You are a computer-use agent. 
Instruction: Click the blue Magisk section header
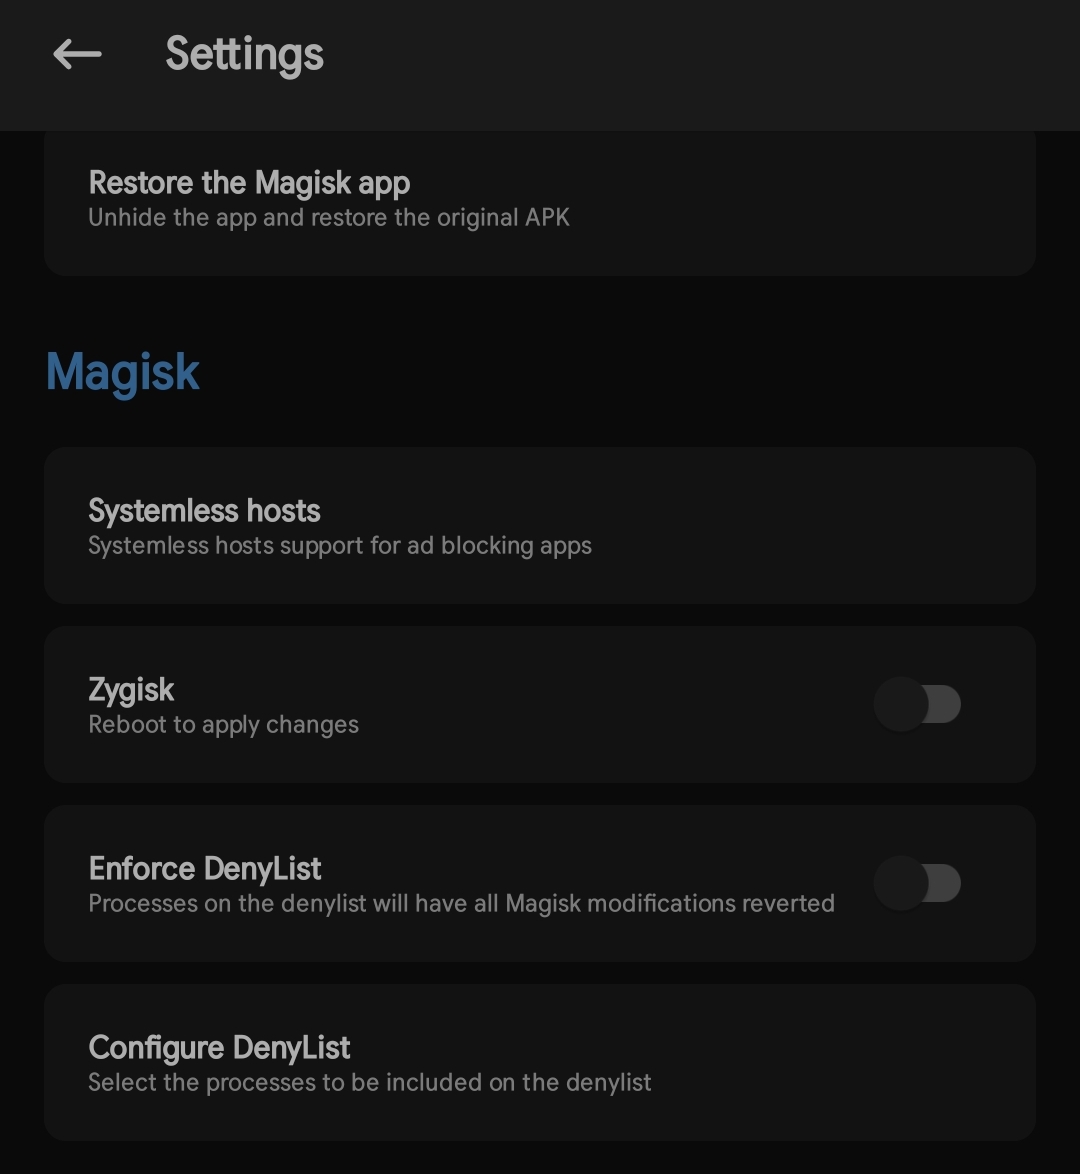coord(123,372)
